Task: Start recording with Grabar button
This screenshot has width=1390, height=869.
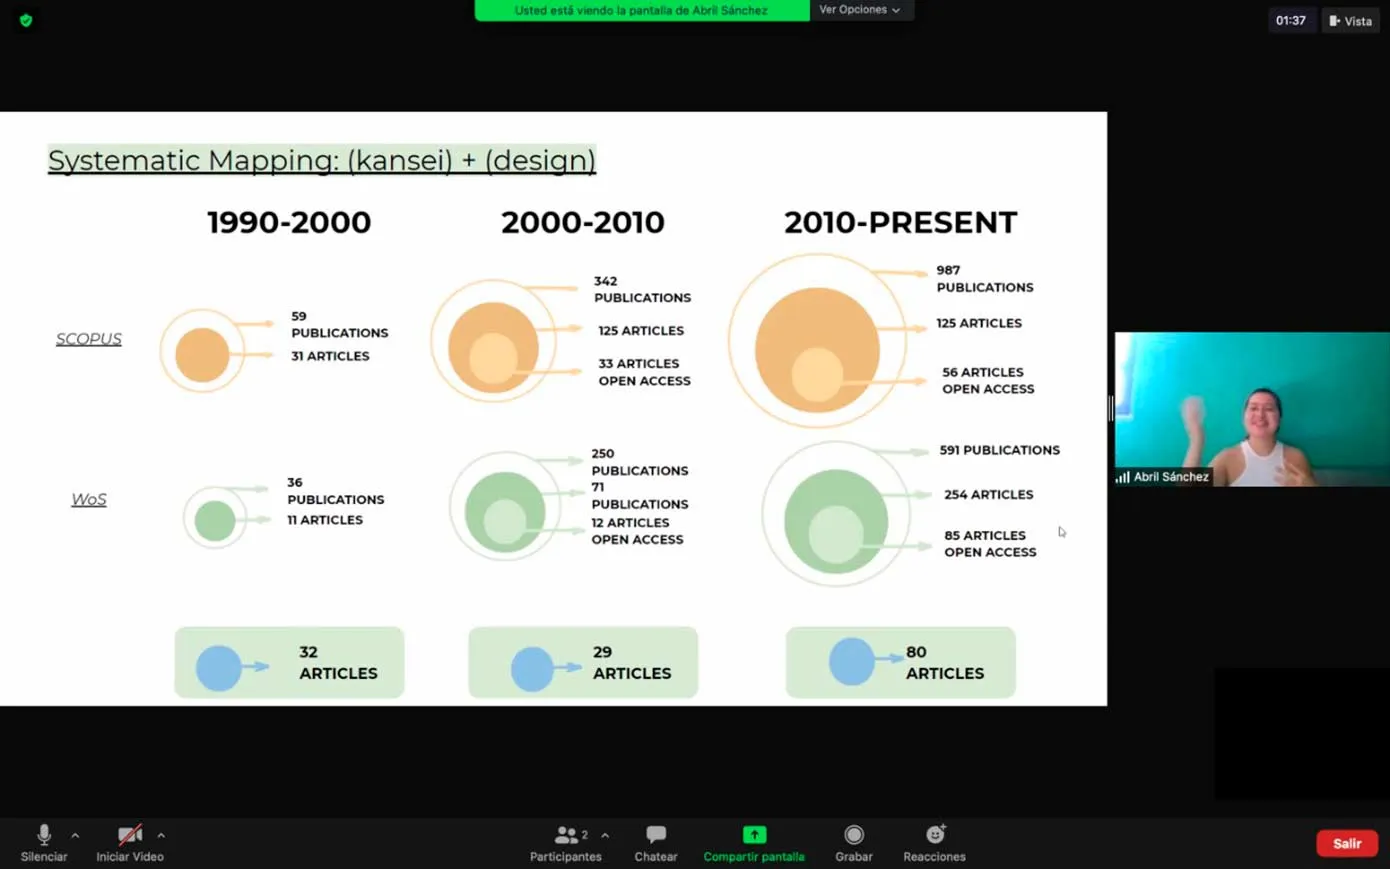Action: pos(853,836)
